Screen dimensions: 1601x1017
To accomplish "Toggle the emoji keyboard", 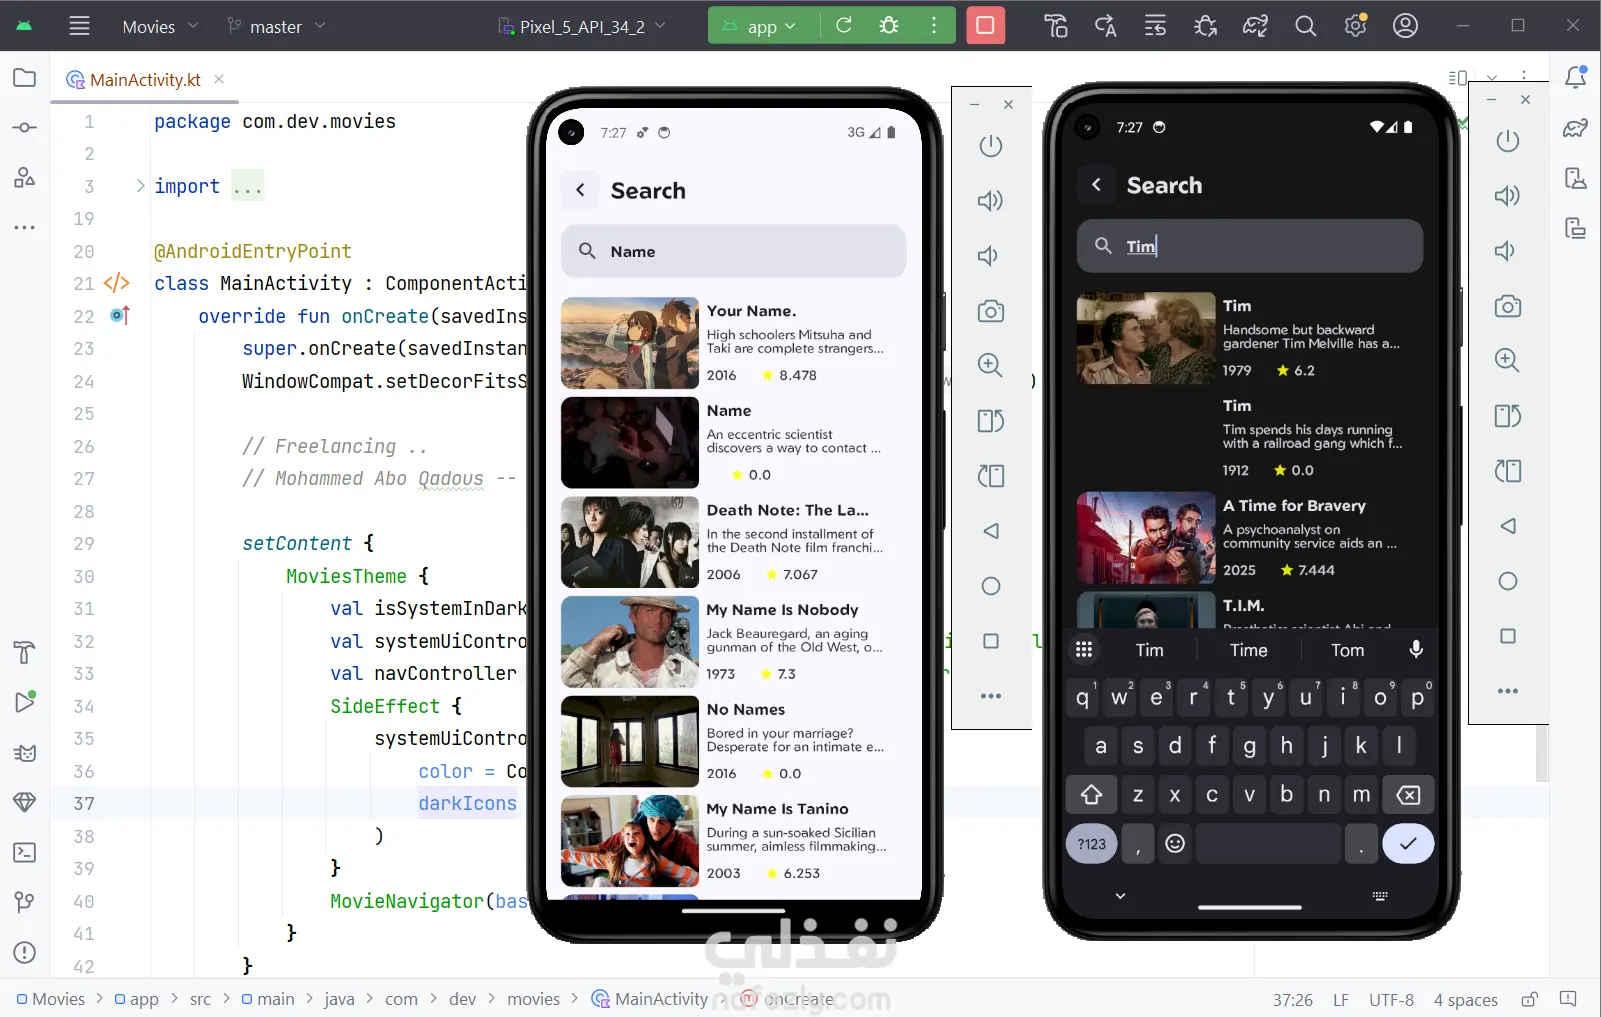I will [1175, 844].
